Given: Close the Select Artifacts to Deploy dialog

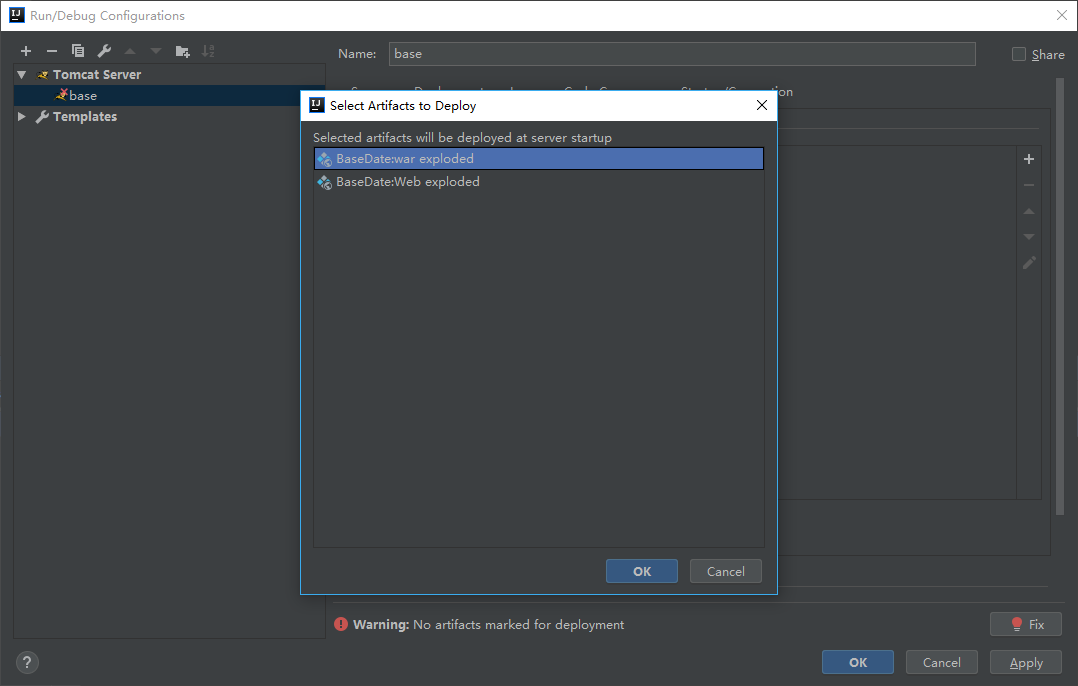Looking at the screenshot, I should pos(761,105).
